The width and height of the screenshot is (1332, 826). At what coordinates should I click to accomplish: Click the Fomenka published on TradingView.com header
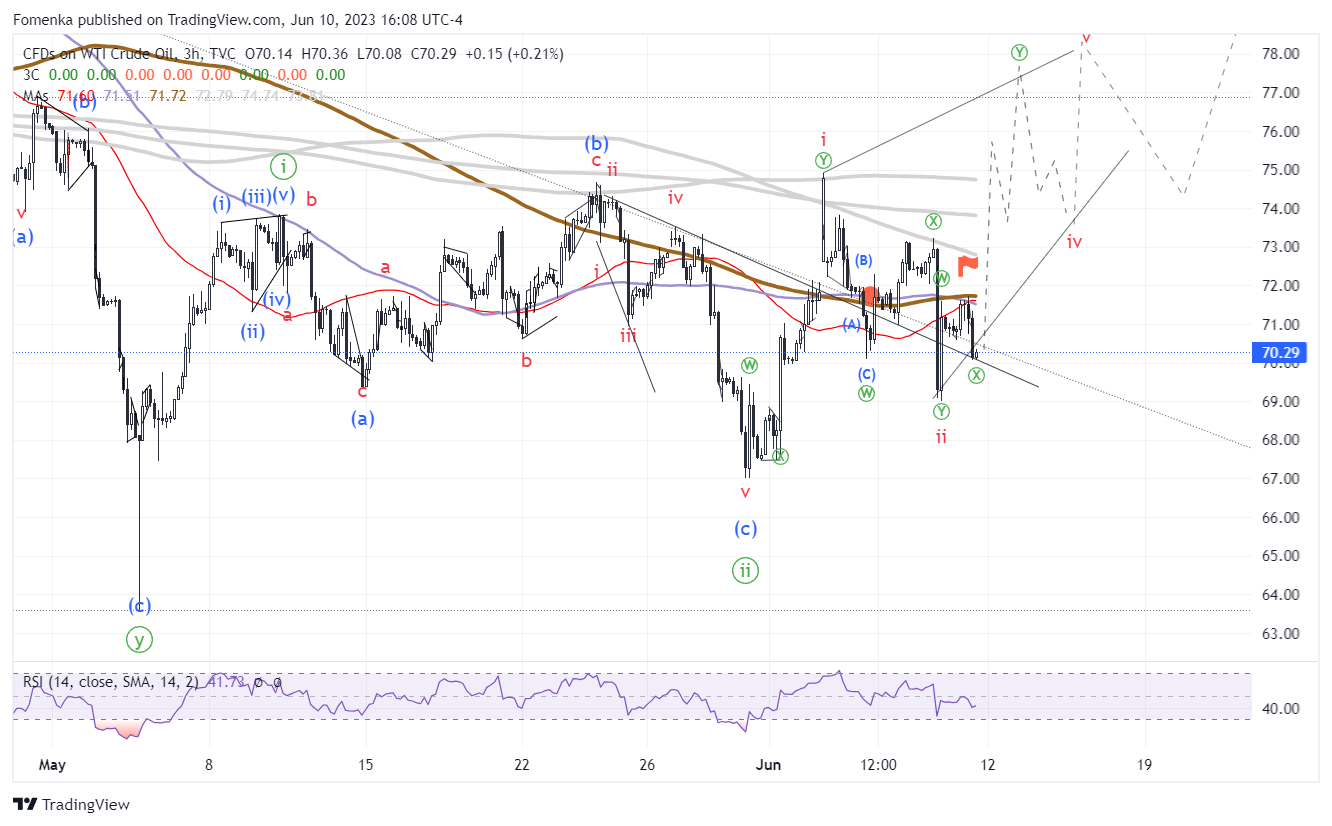238,20
